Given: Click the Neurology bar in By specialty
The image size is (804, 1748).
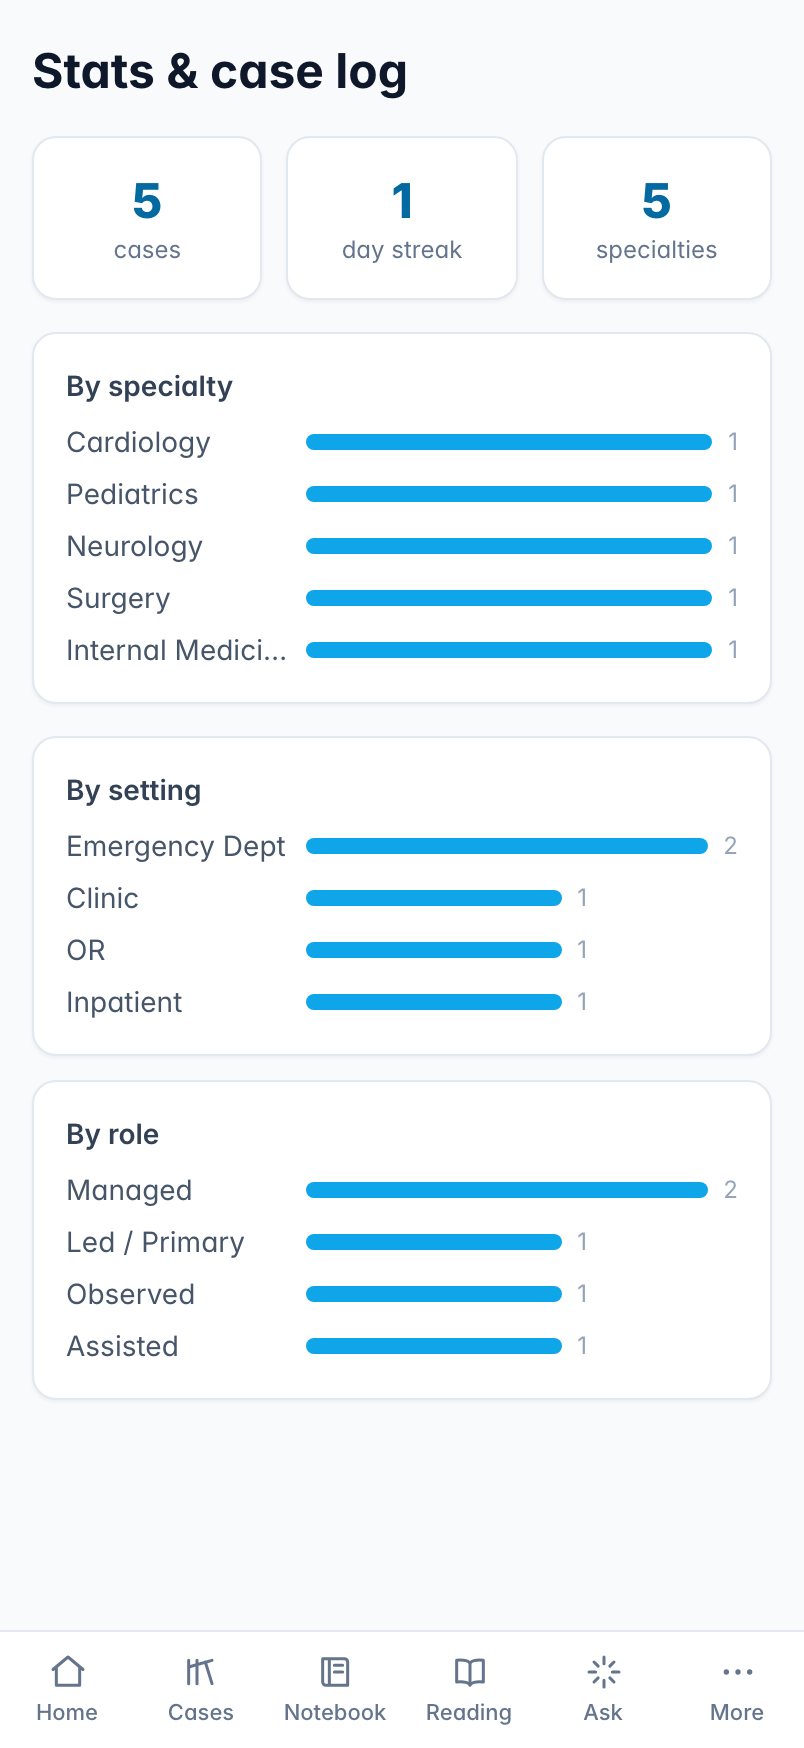Looking at the screenshot, I should point(509,546).
